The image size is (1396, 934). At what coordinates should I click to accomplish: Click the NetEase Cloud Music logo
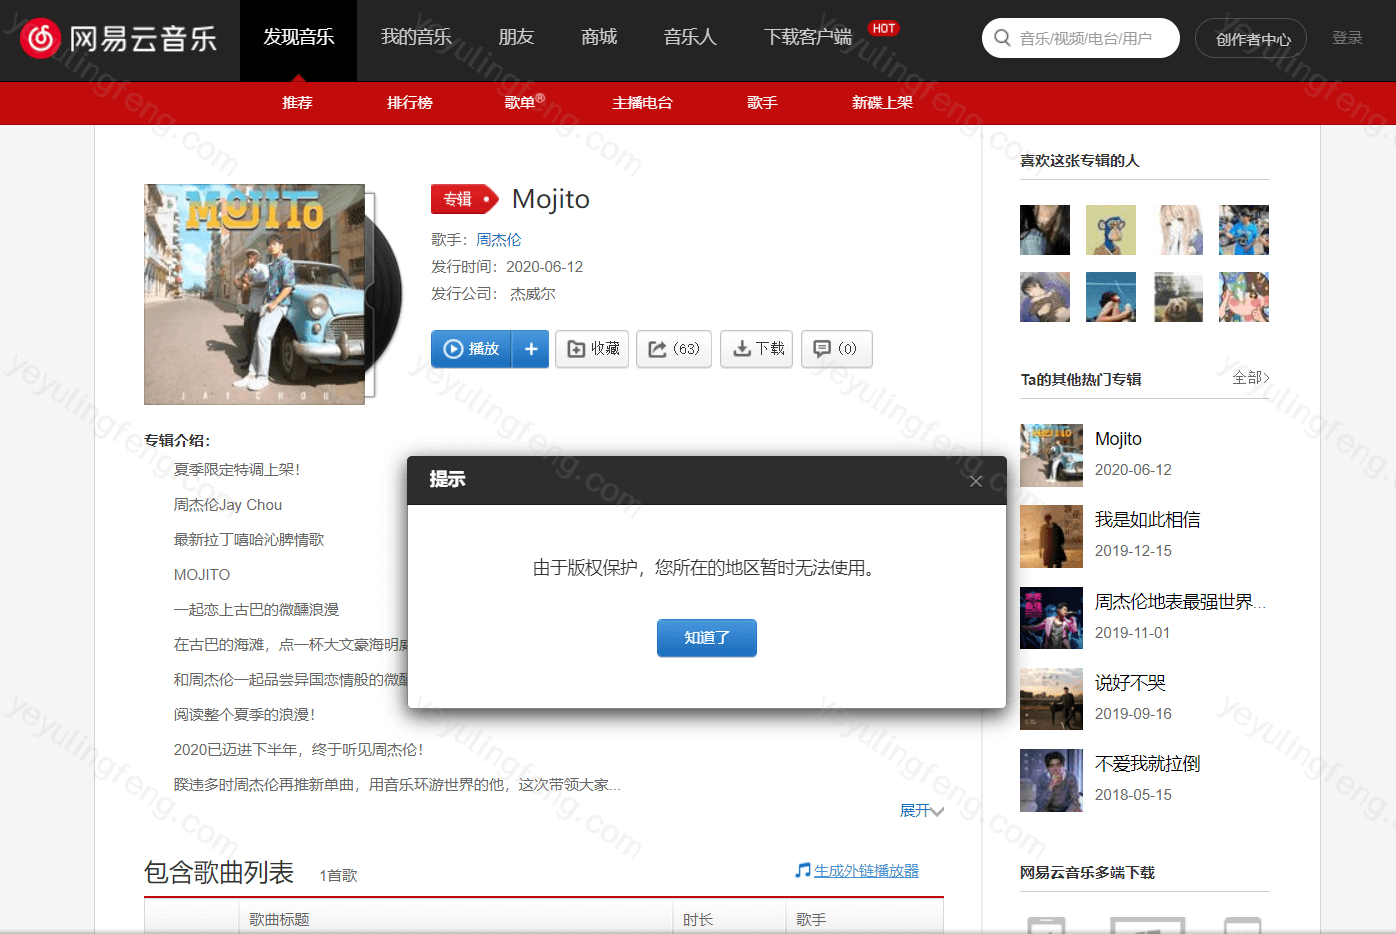[119, 39]
